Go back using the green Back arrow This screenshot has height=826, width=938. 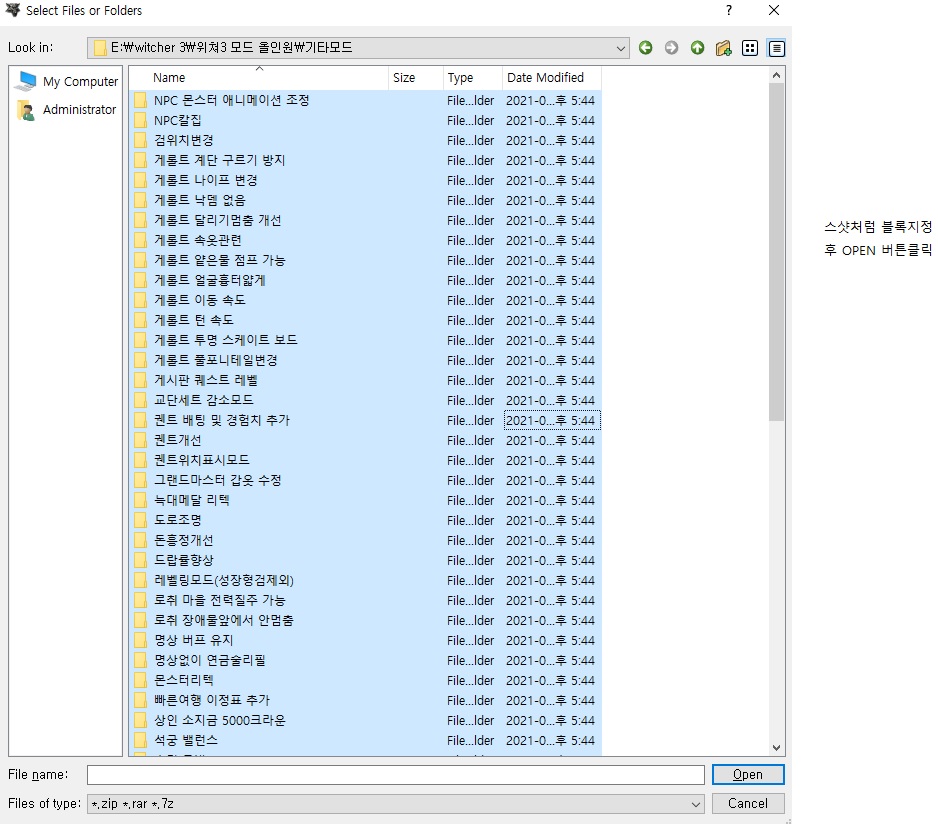point(645,48)
